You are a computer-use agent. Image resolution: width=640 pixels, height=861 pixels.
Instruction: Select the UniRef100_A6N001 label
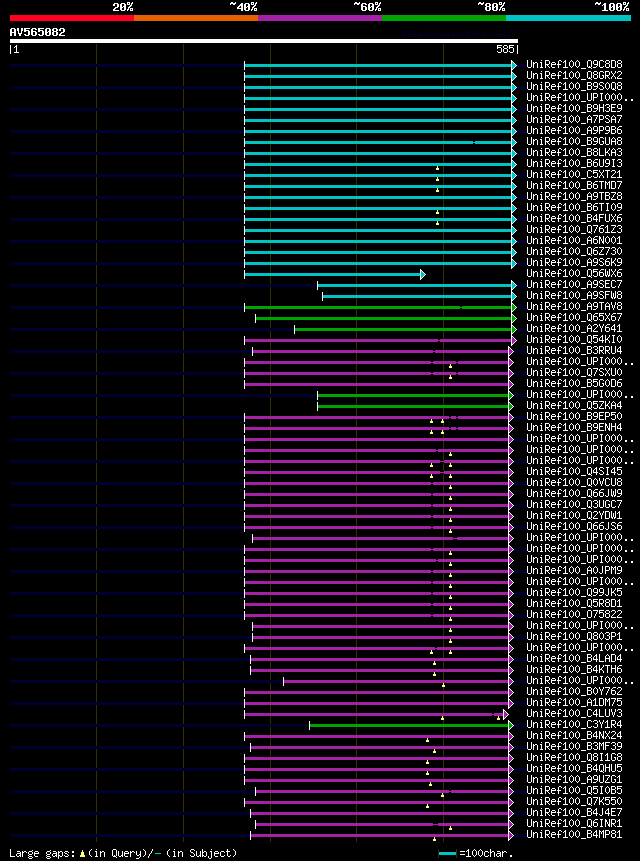[574, 240]
